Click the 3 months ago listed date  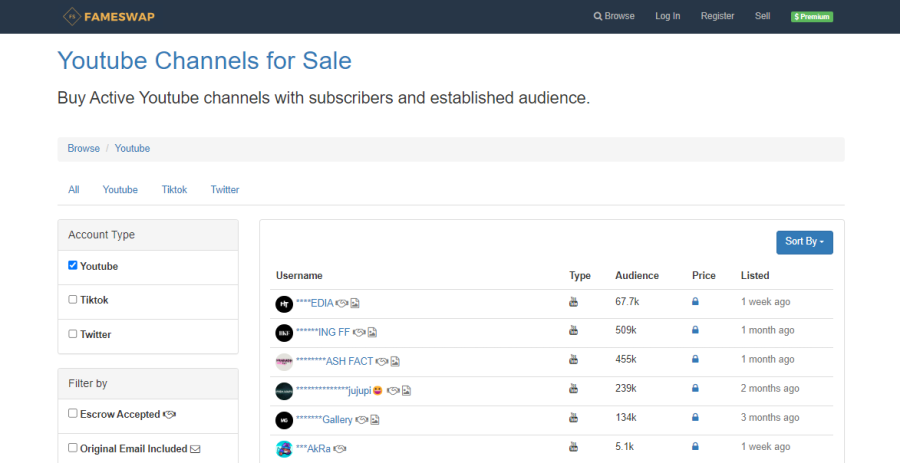click(x=770, y=417)
